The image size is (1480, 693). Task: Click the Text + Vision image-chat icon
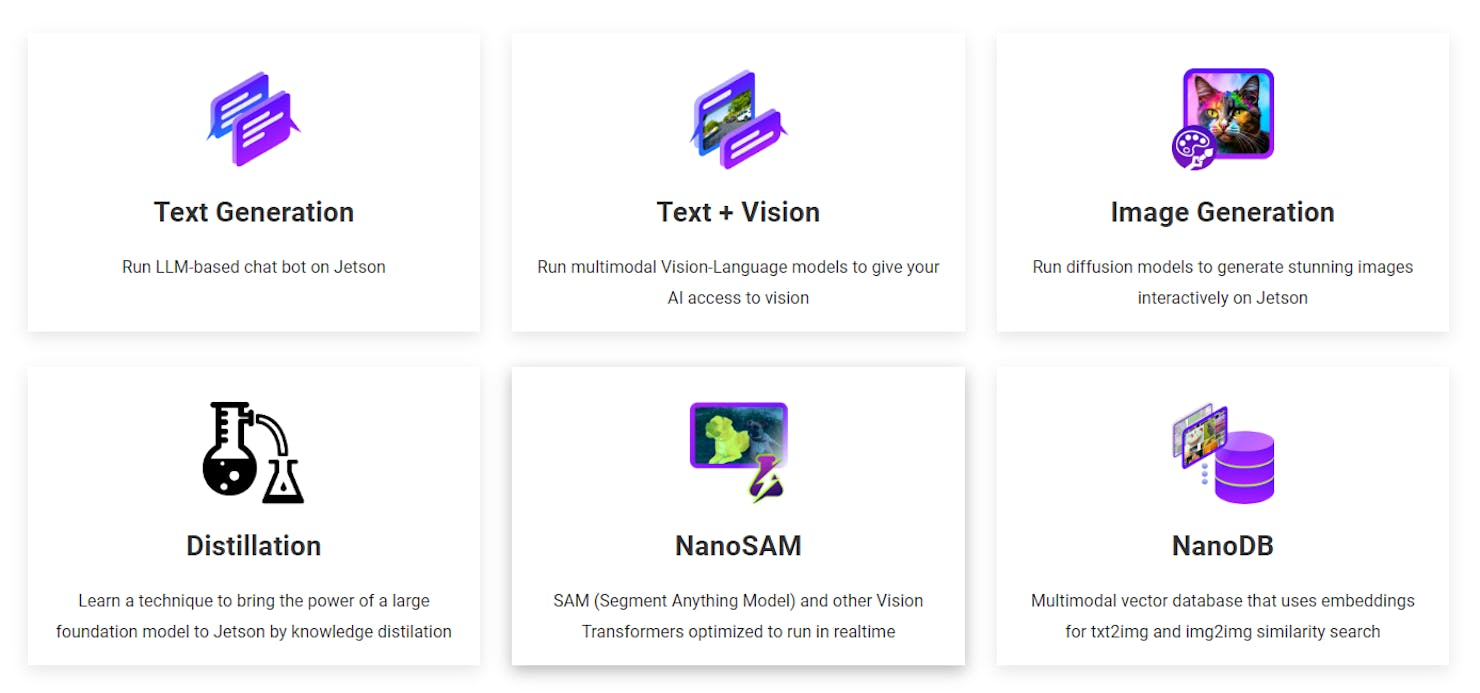coord(739,117)
